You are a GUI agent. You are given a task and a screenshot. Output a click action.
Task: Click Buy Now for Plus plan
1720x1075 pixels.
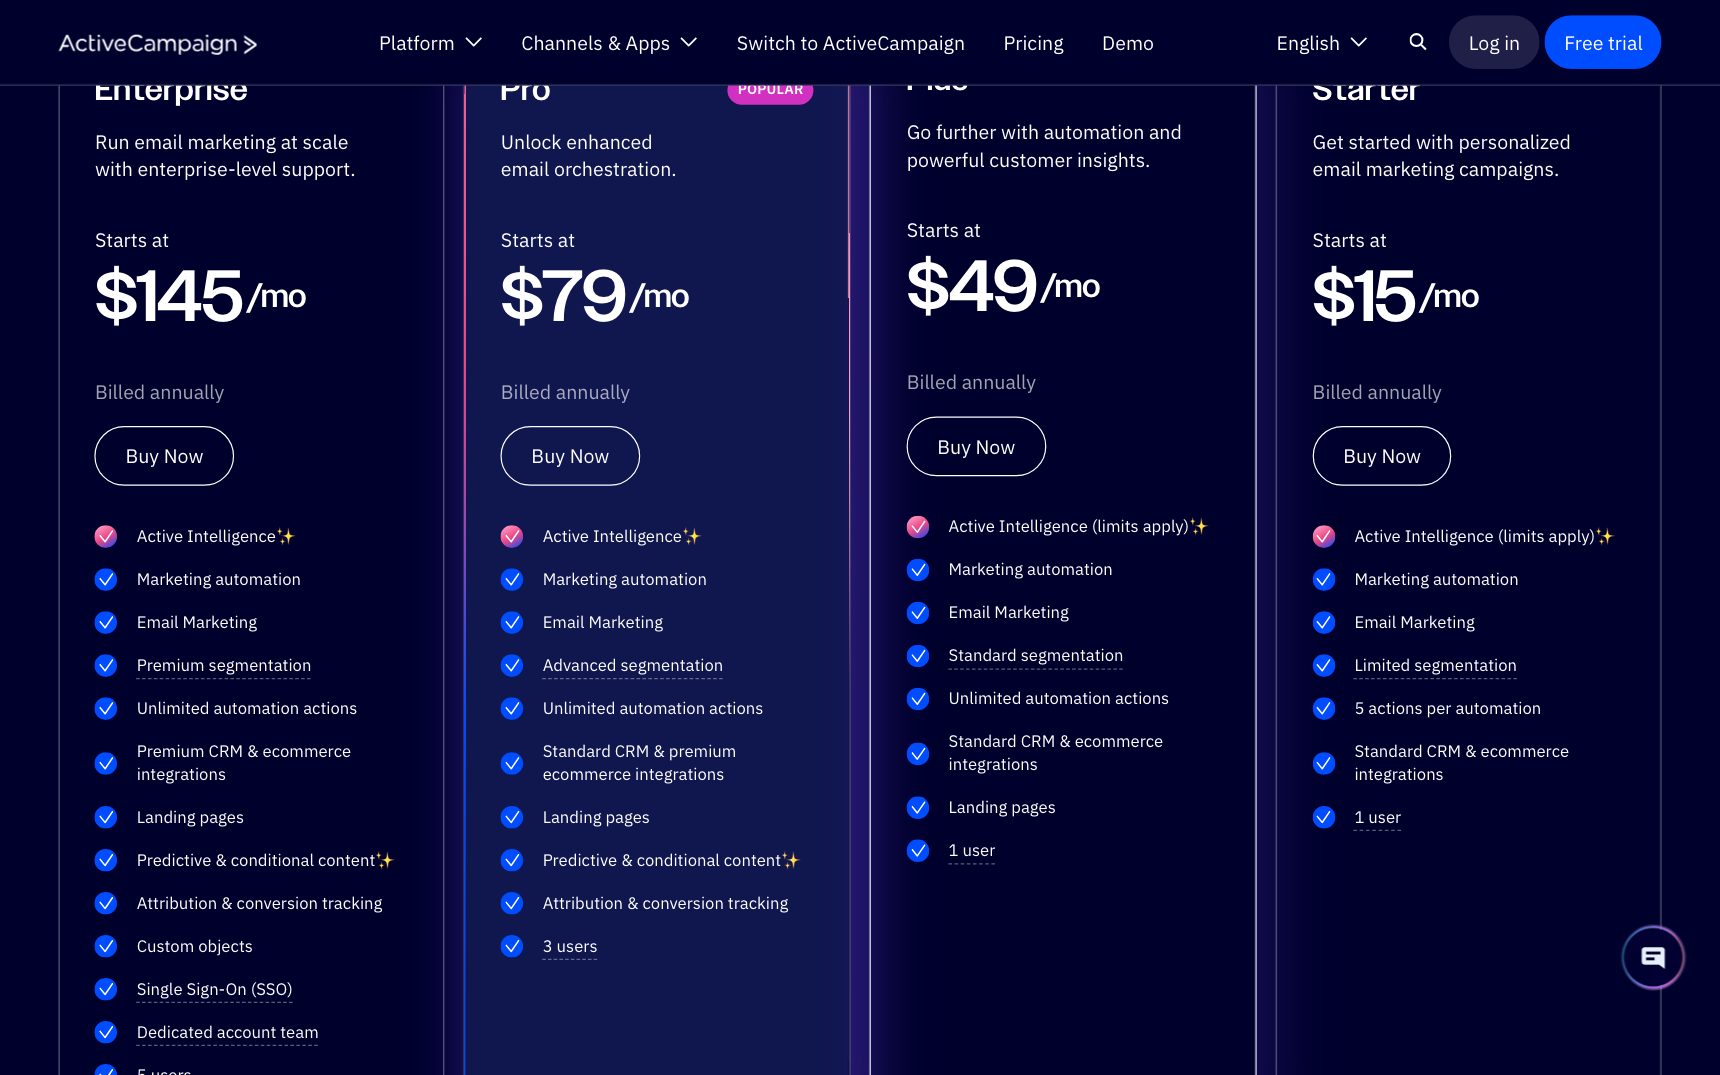point(976,447)
